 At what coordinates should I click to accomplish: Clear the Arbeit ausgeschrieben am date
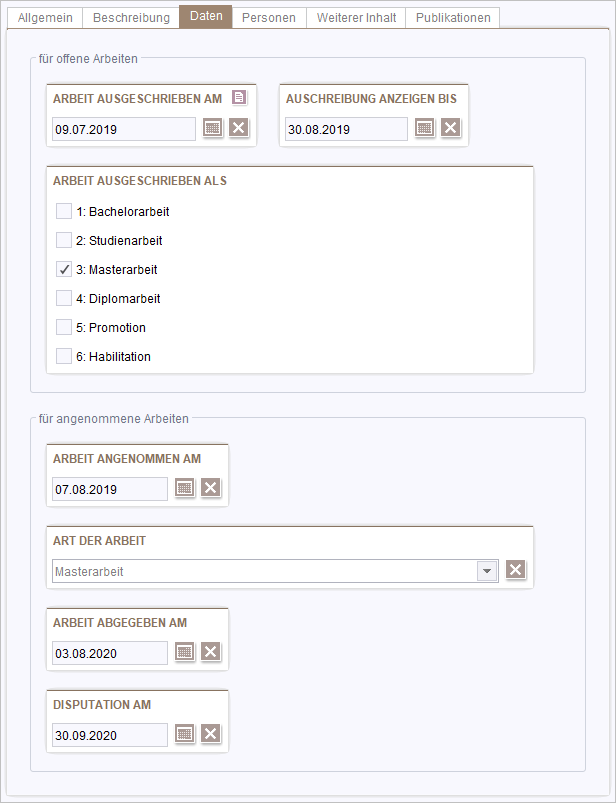click(239, 128)
